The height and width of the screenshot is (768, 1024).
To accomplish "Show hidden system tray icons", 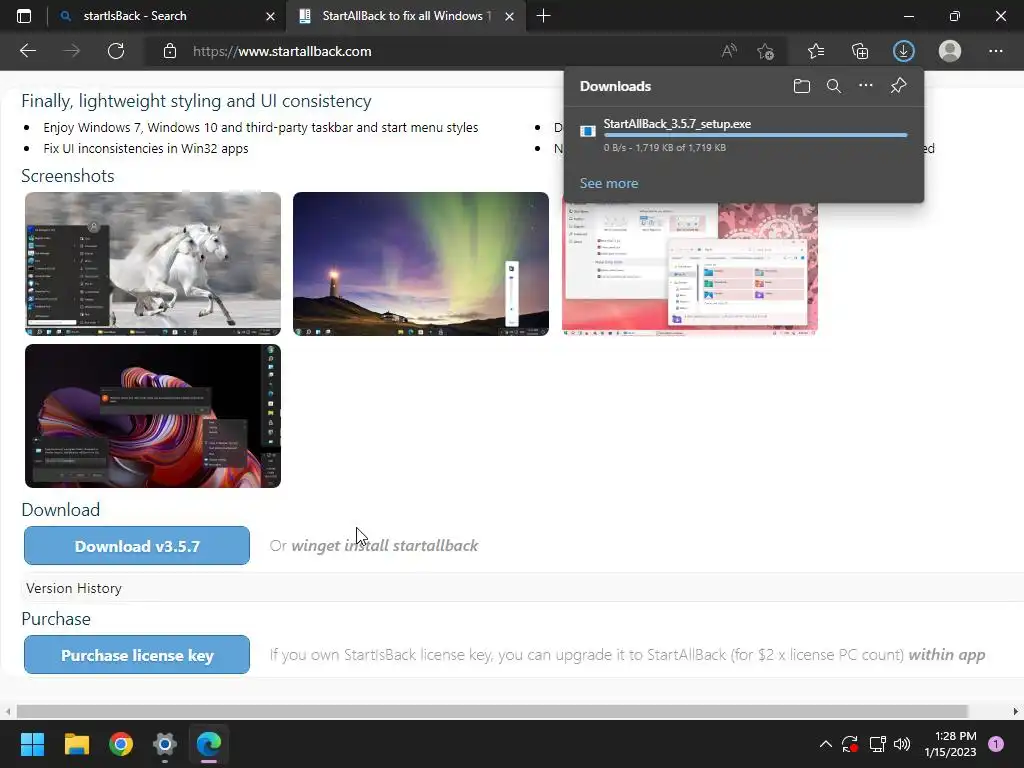I will point(825,744).
